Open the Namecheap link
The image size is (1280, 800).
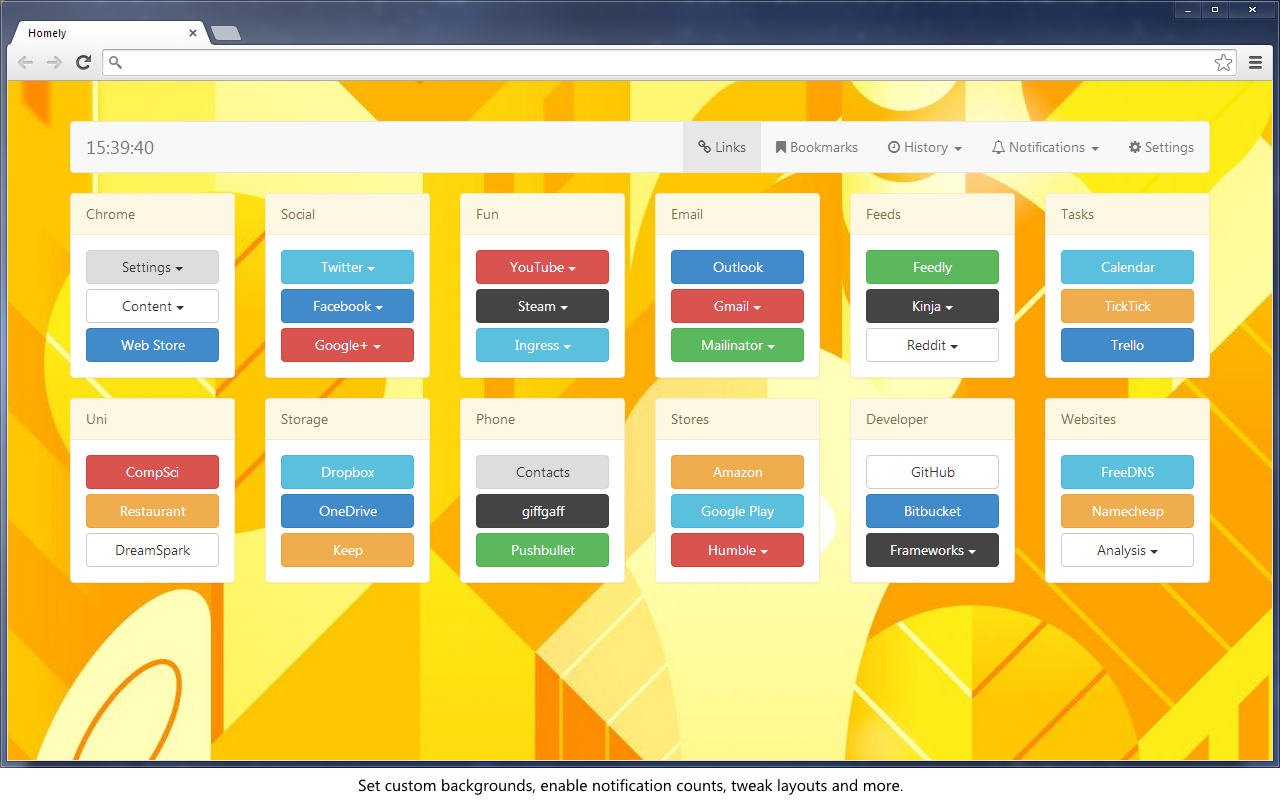tap(1127, 511)
